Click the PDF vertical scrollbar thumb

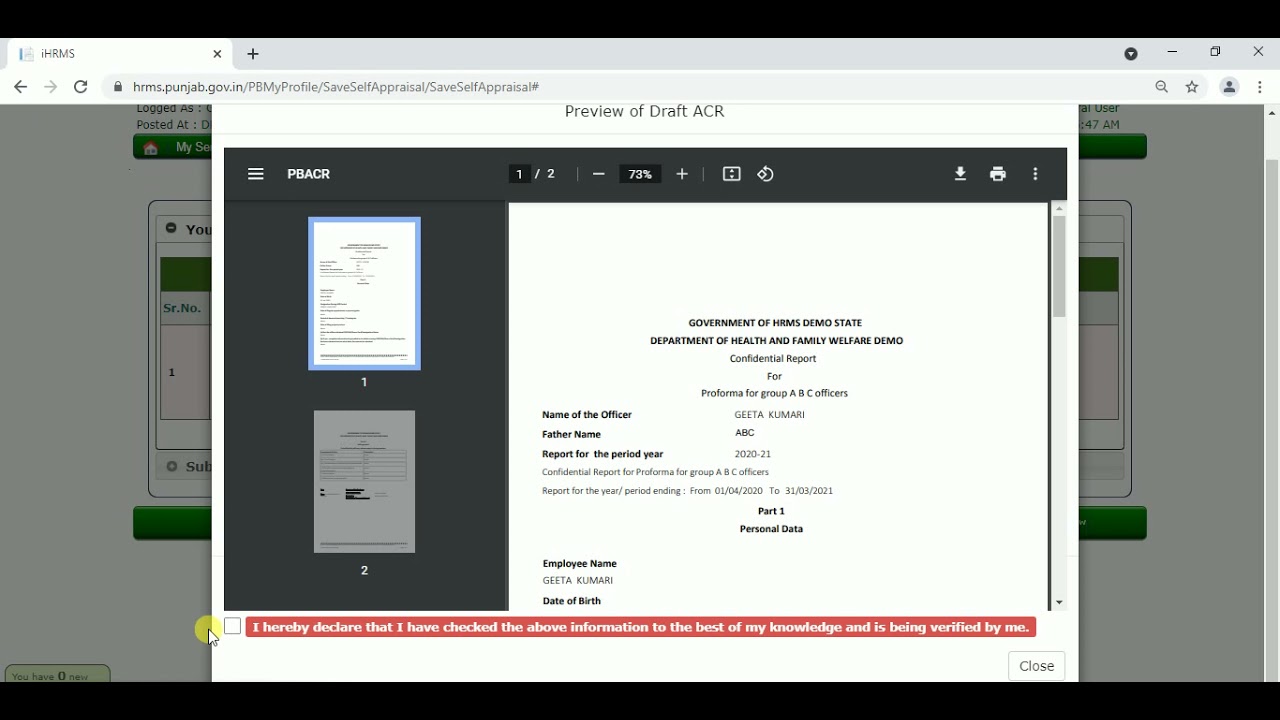tap(1059, 266)
